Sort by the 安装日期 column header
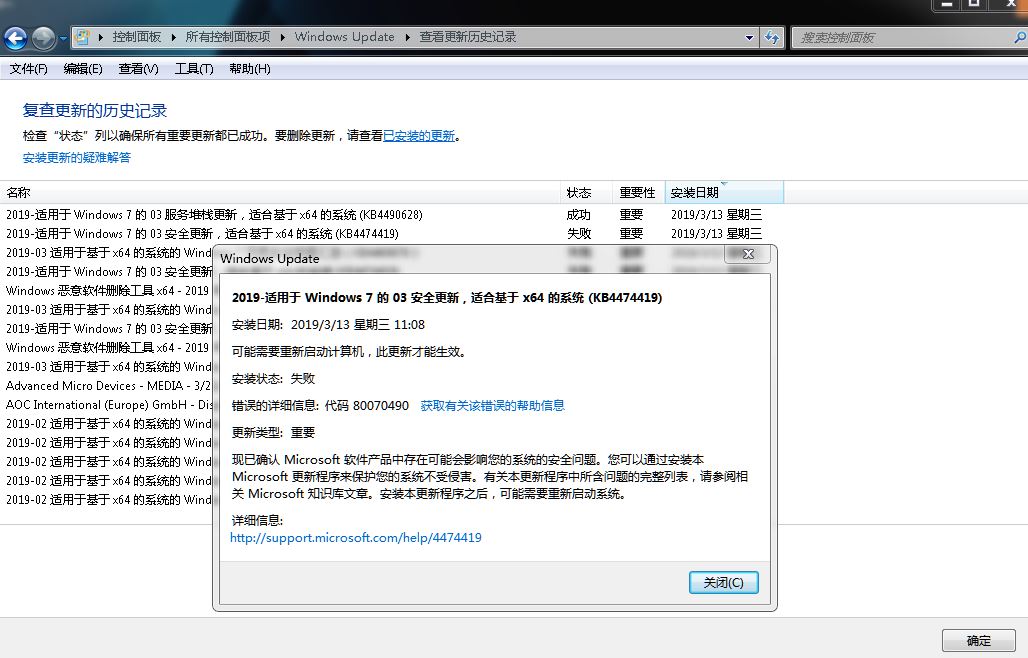The width and height of the screenshot is (1028, 658). pos(724,193)
